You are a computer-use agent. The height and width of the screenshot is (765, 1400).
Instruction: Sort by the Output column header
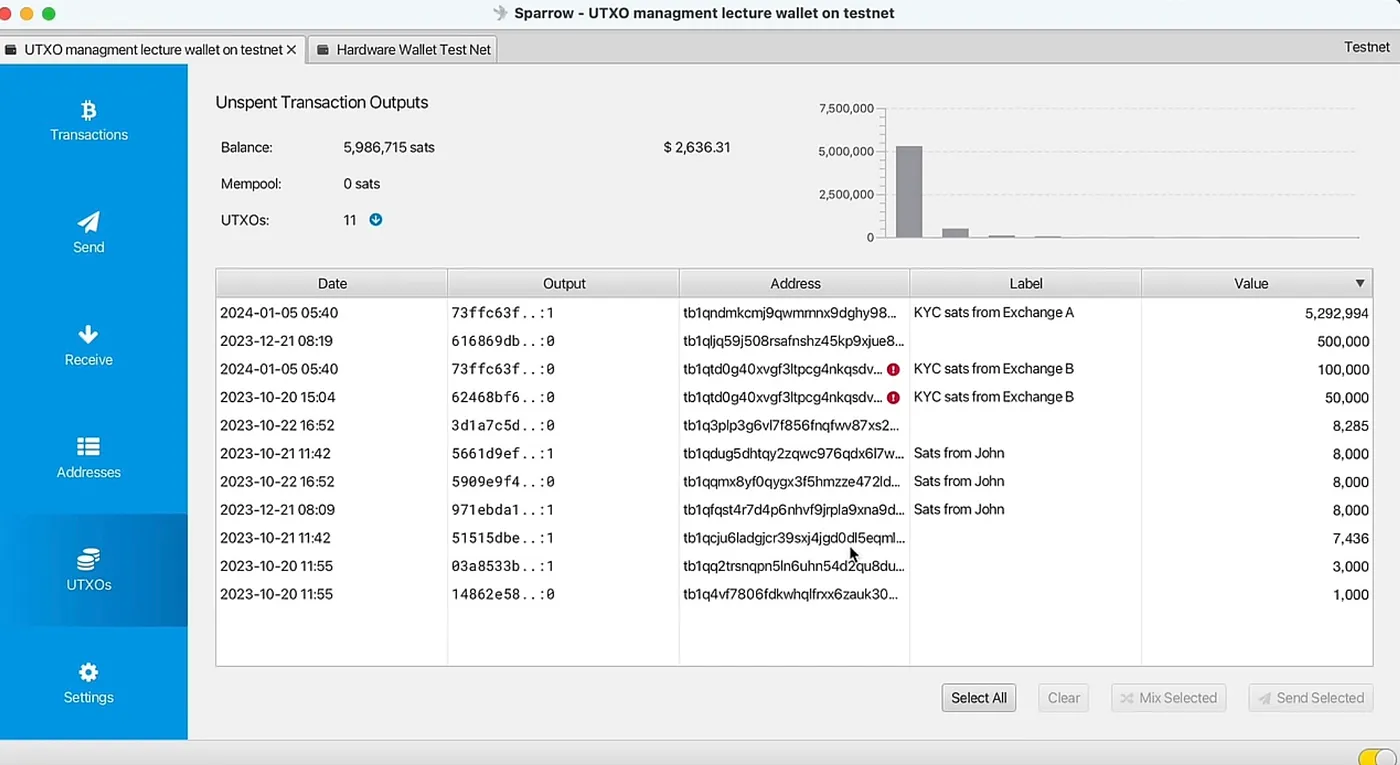point(564,284)
